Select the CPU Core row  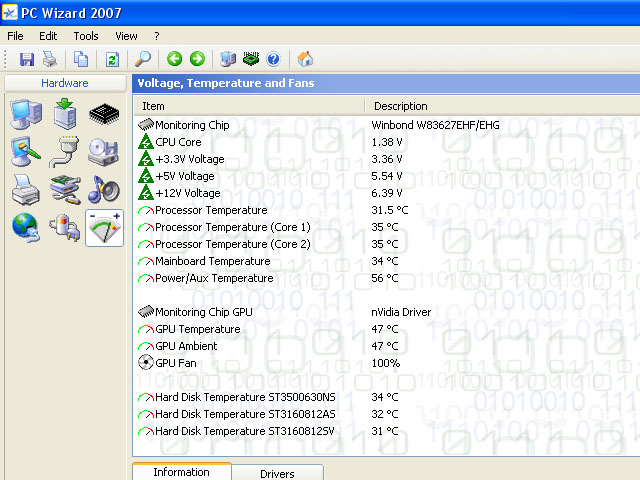coord(387,142)
